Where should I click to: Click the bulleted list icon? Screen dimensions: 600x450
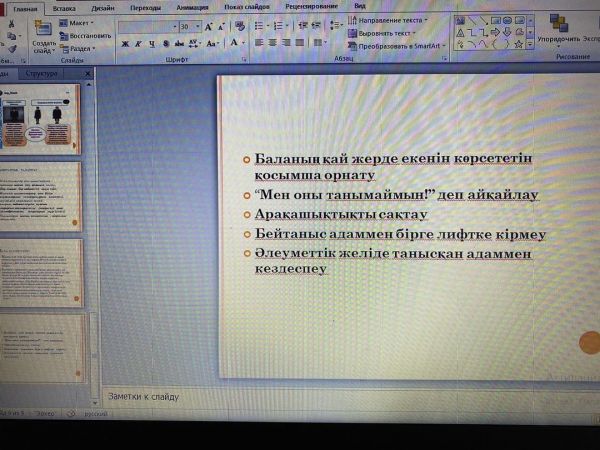[258, 26]
